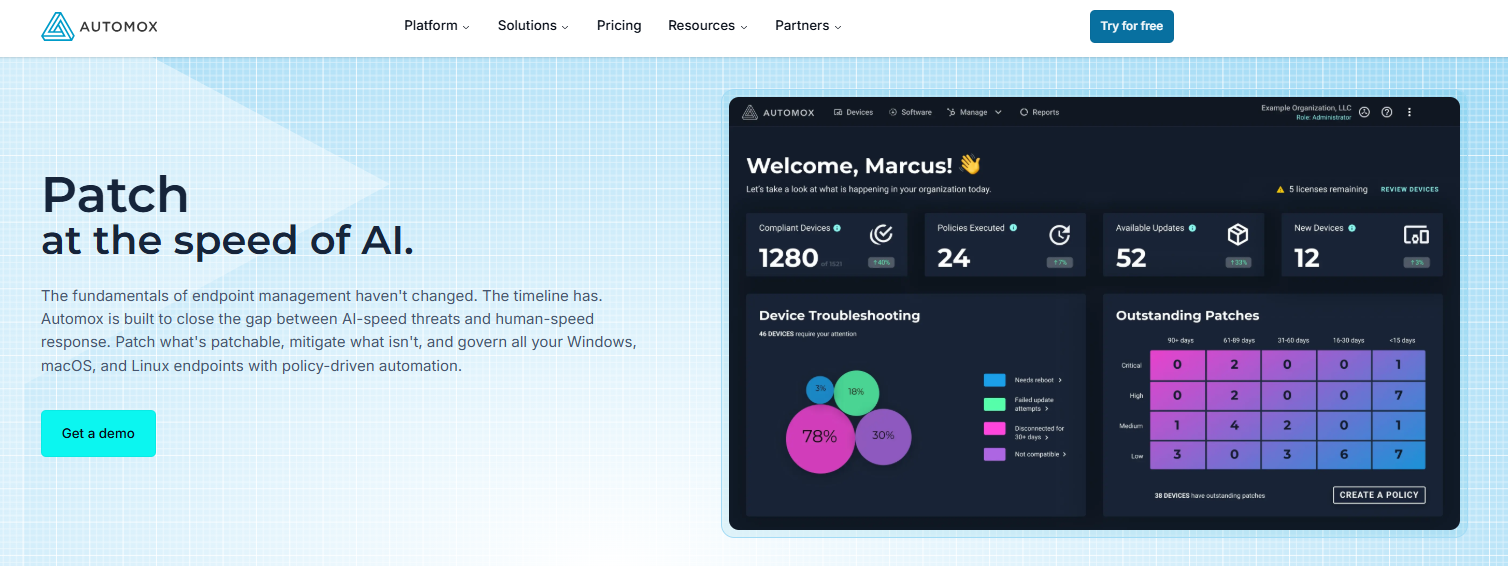Click the '38 DEVICES have outstanding patches' text
The height and width of the screenshot is (566, 1508).
[1210, 496]
